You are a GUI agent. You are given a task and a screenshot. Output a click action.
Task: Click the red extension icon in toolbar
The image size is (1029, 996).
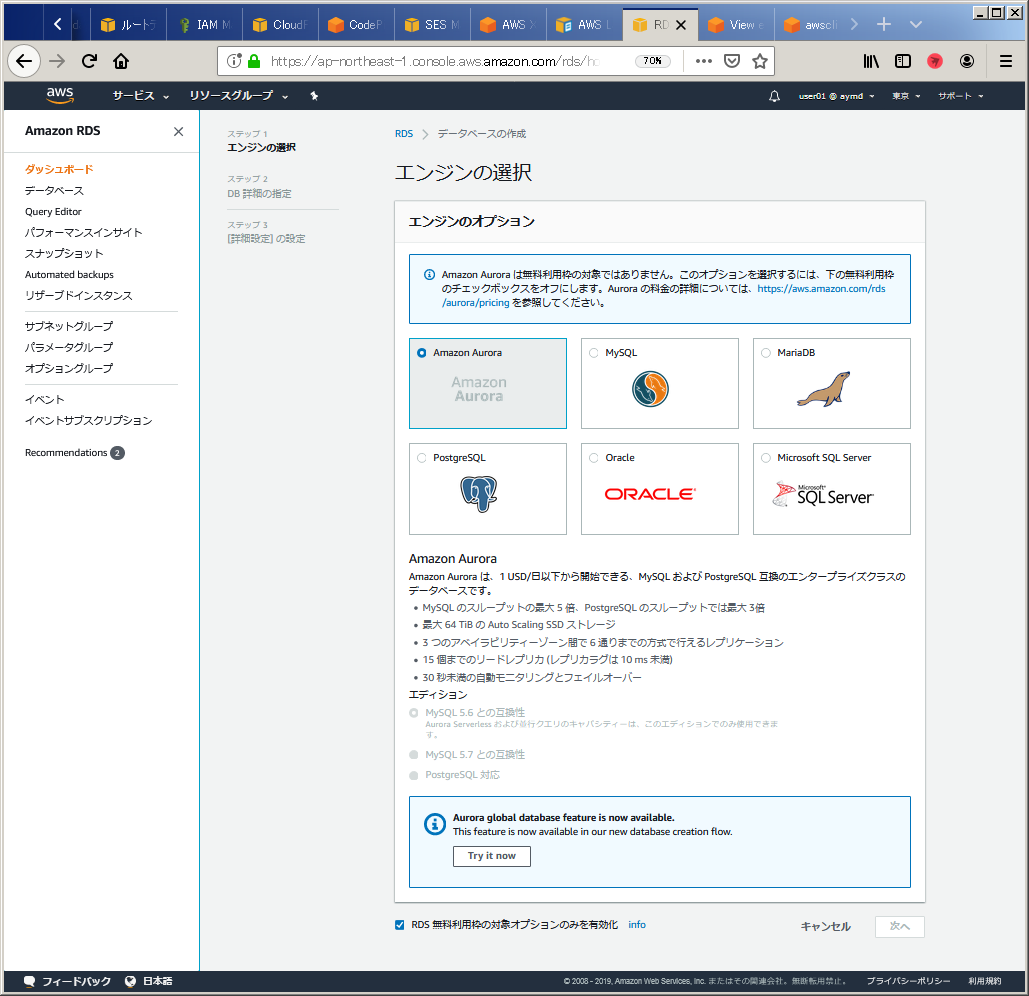[935, 61]
